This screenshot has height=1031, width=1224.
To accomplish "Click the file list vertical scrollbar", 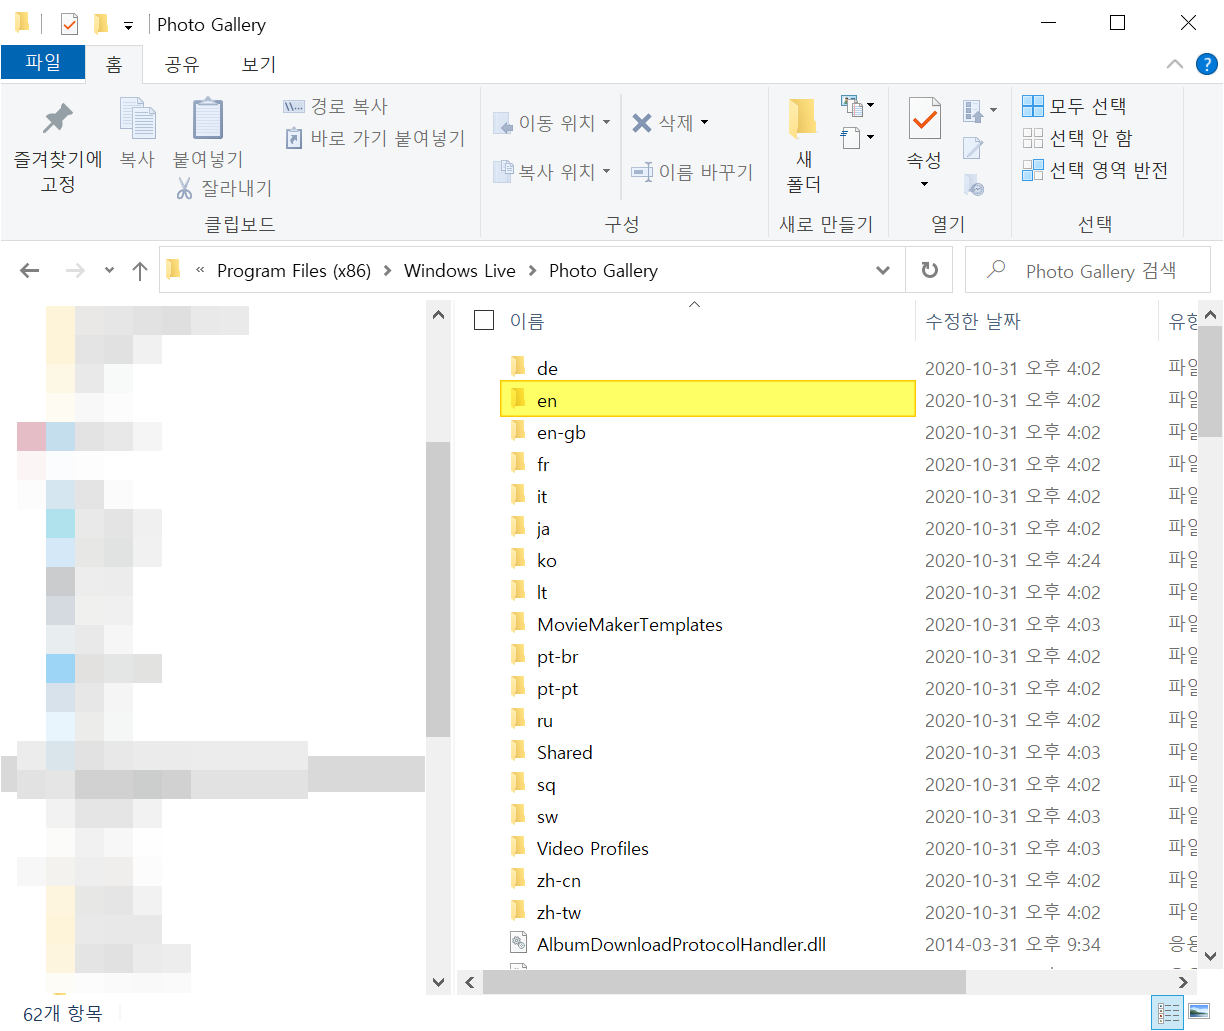I will (1210, 380).
